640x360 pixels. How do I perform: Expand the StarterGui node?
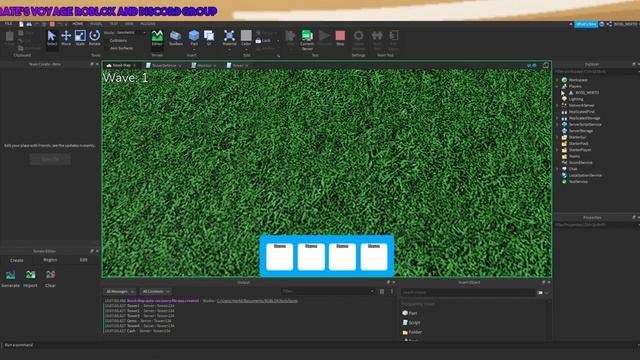(x=558, y=138)
